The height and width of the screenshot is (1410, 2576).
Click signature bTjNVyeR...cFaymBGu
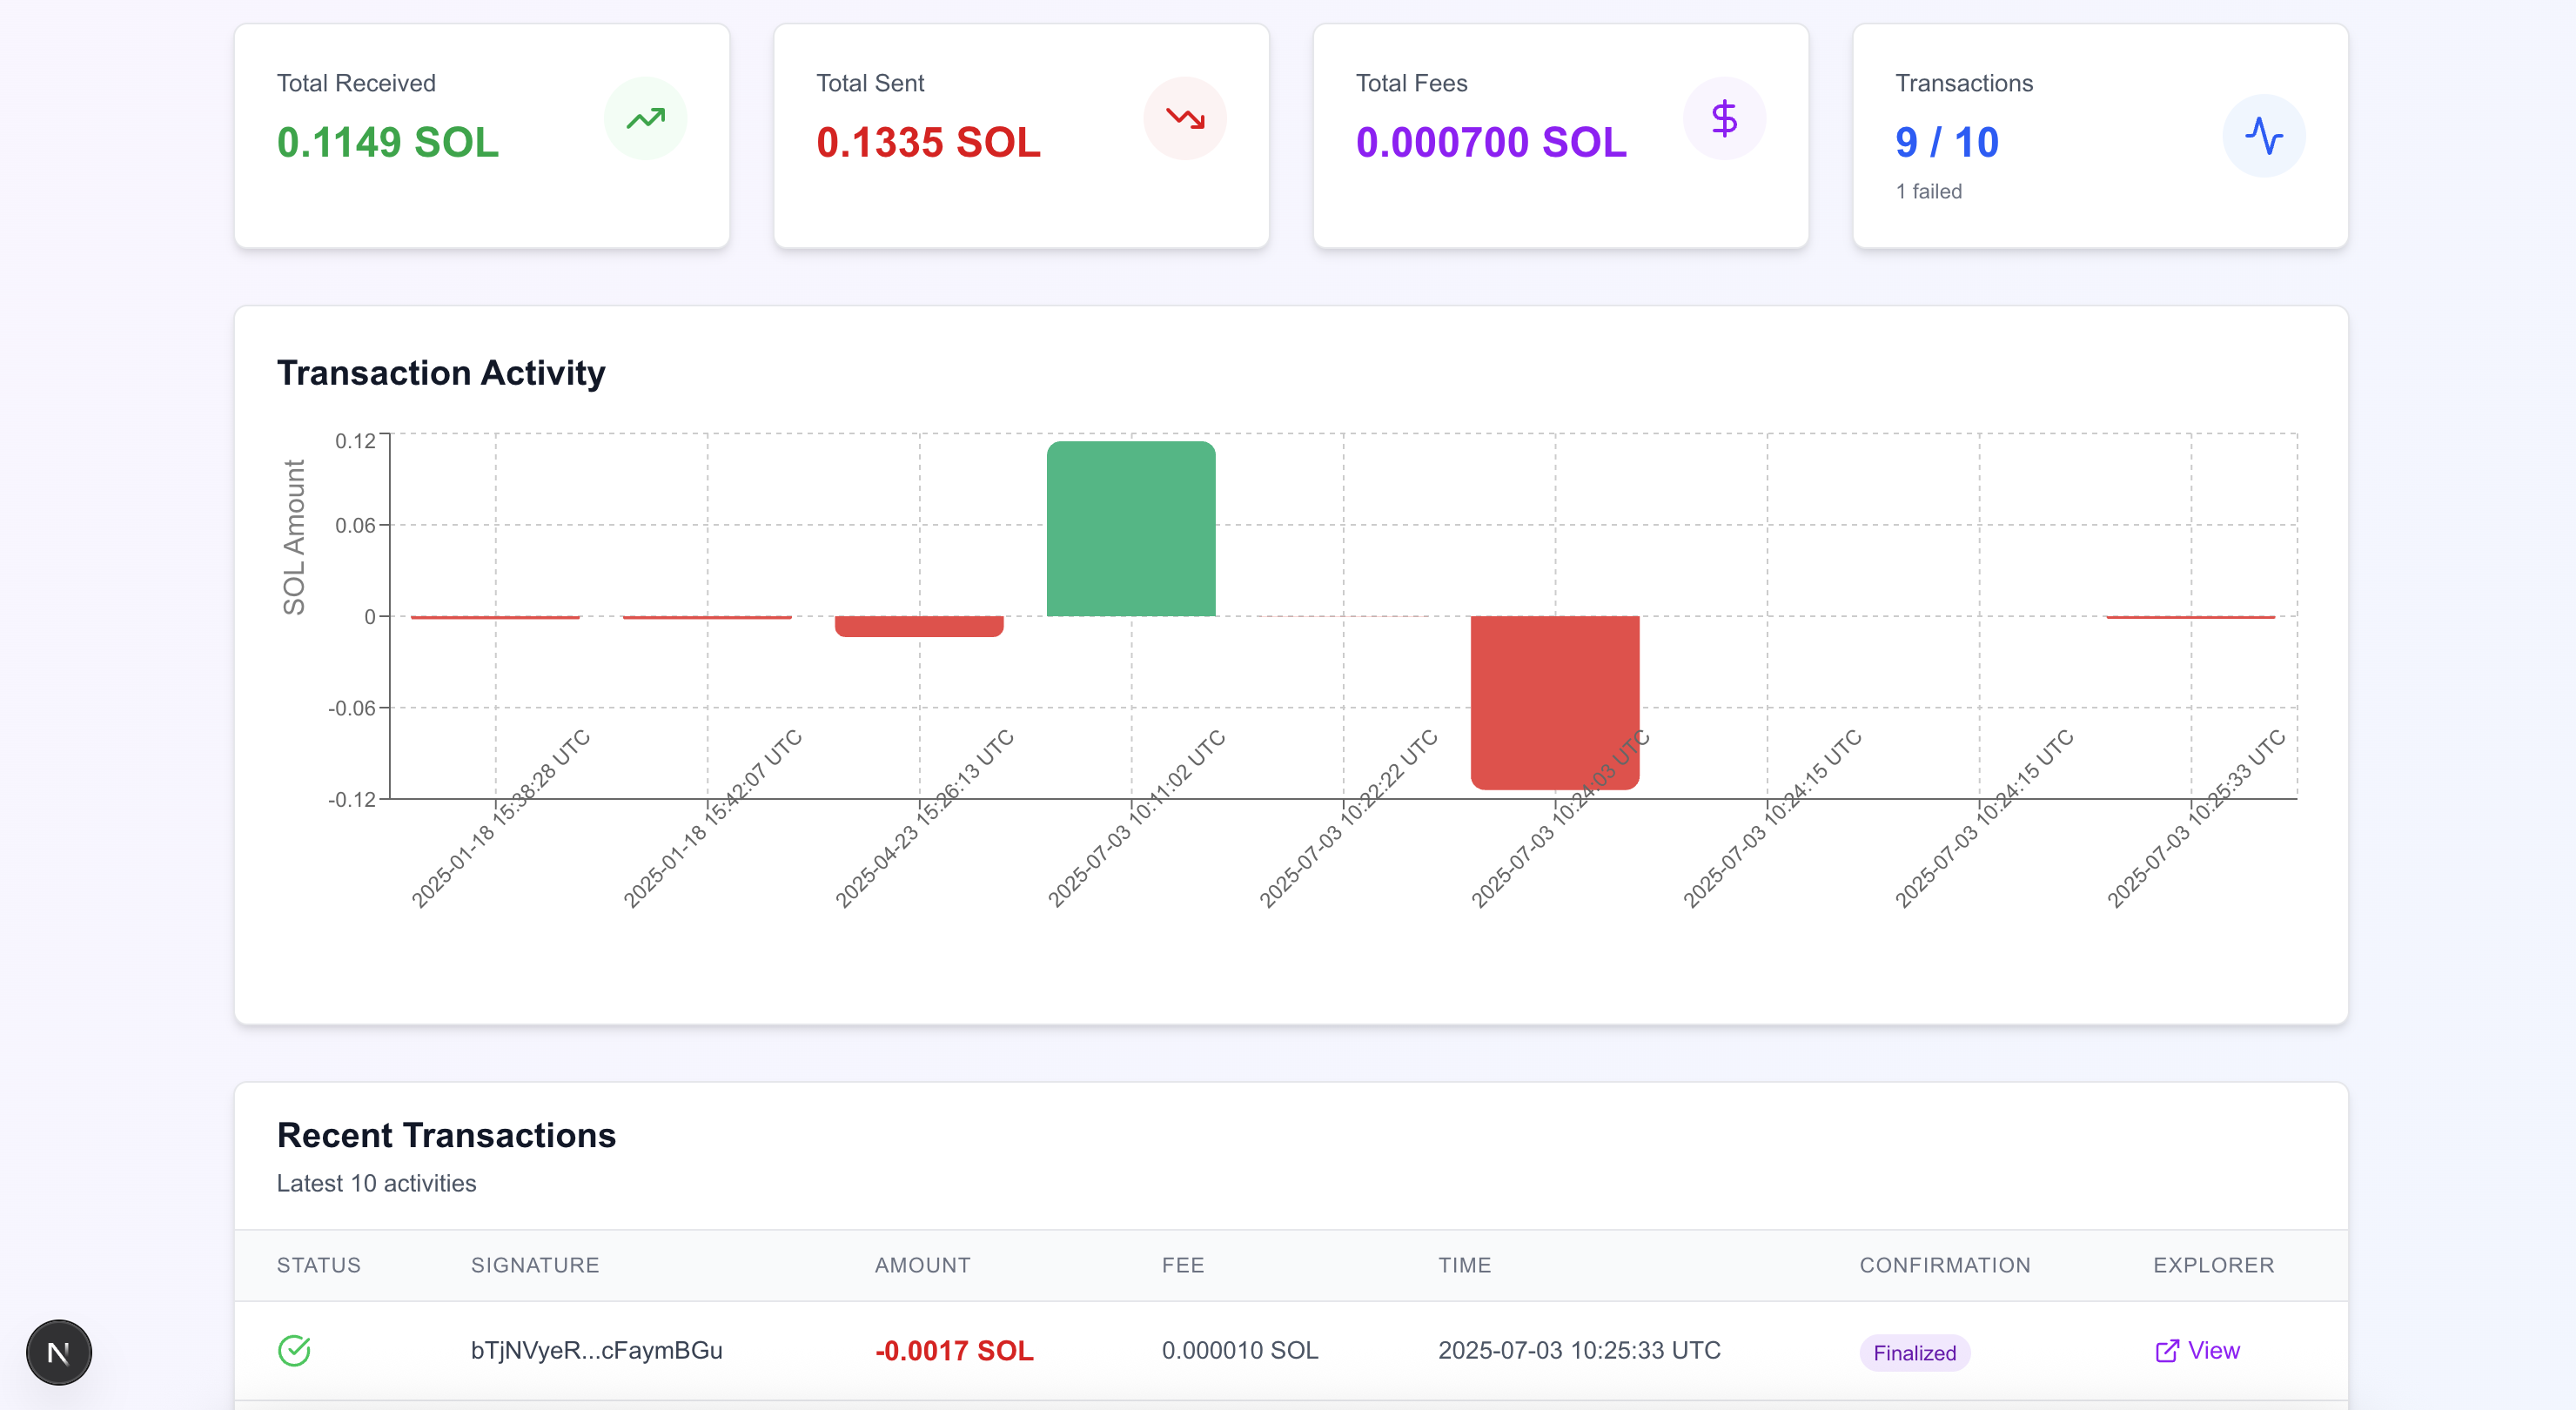[x=596, y=1350]
